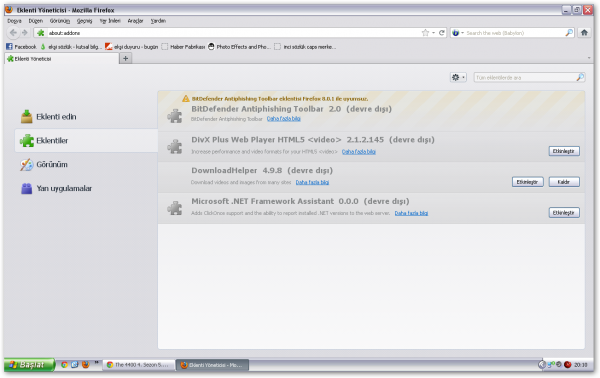Open the bookmark star dropdown arrow
Image resolution: width=600 pixels, height=378 pixels.
(x=434, y=33)
